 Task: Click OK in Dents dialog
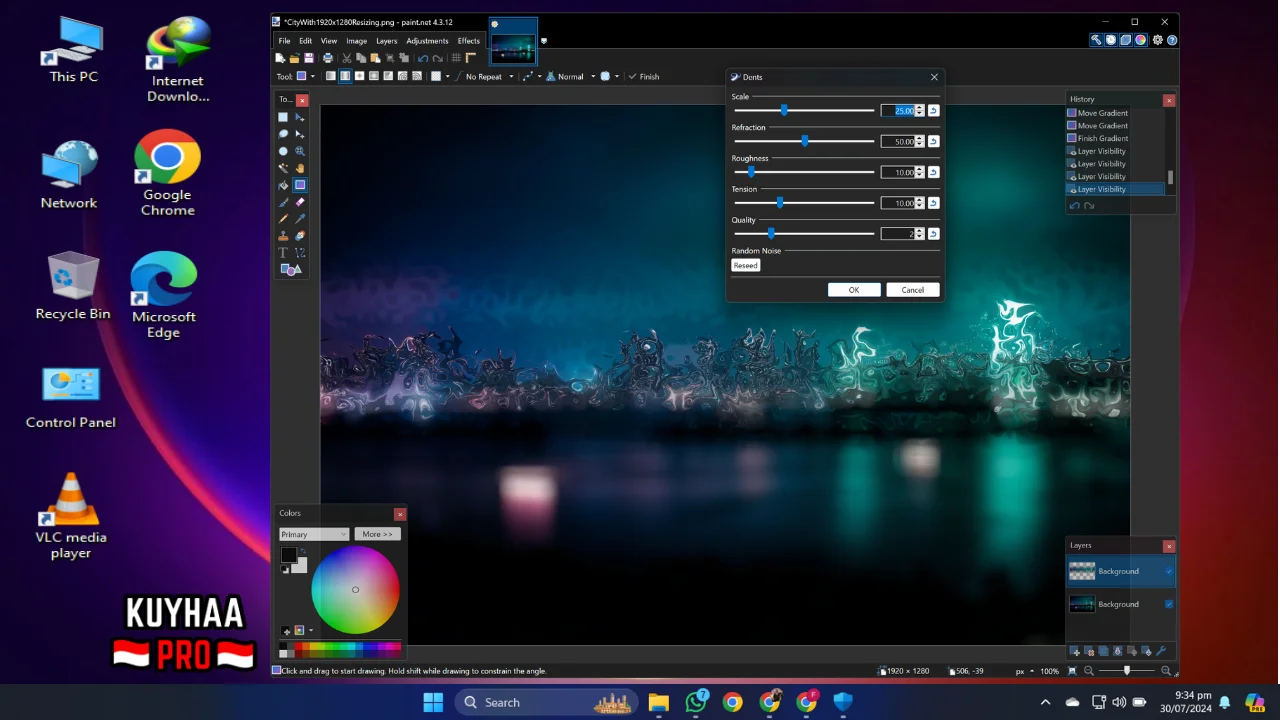(x=854, y=290)
